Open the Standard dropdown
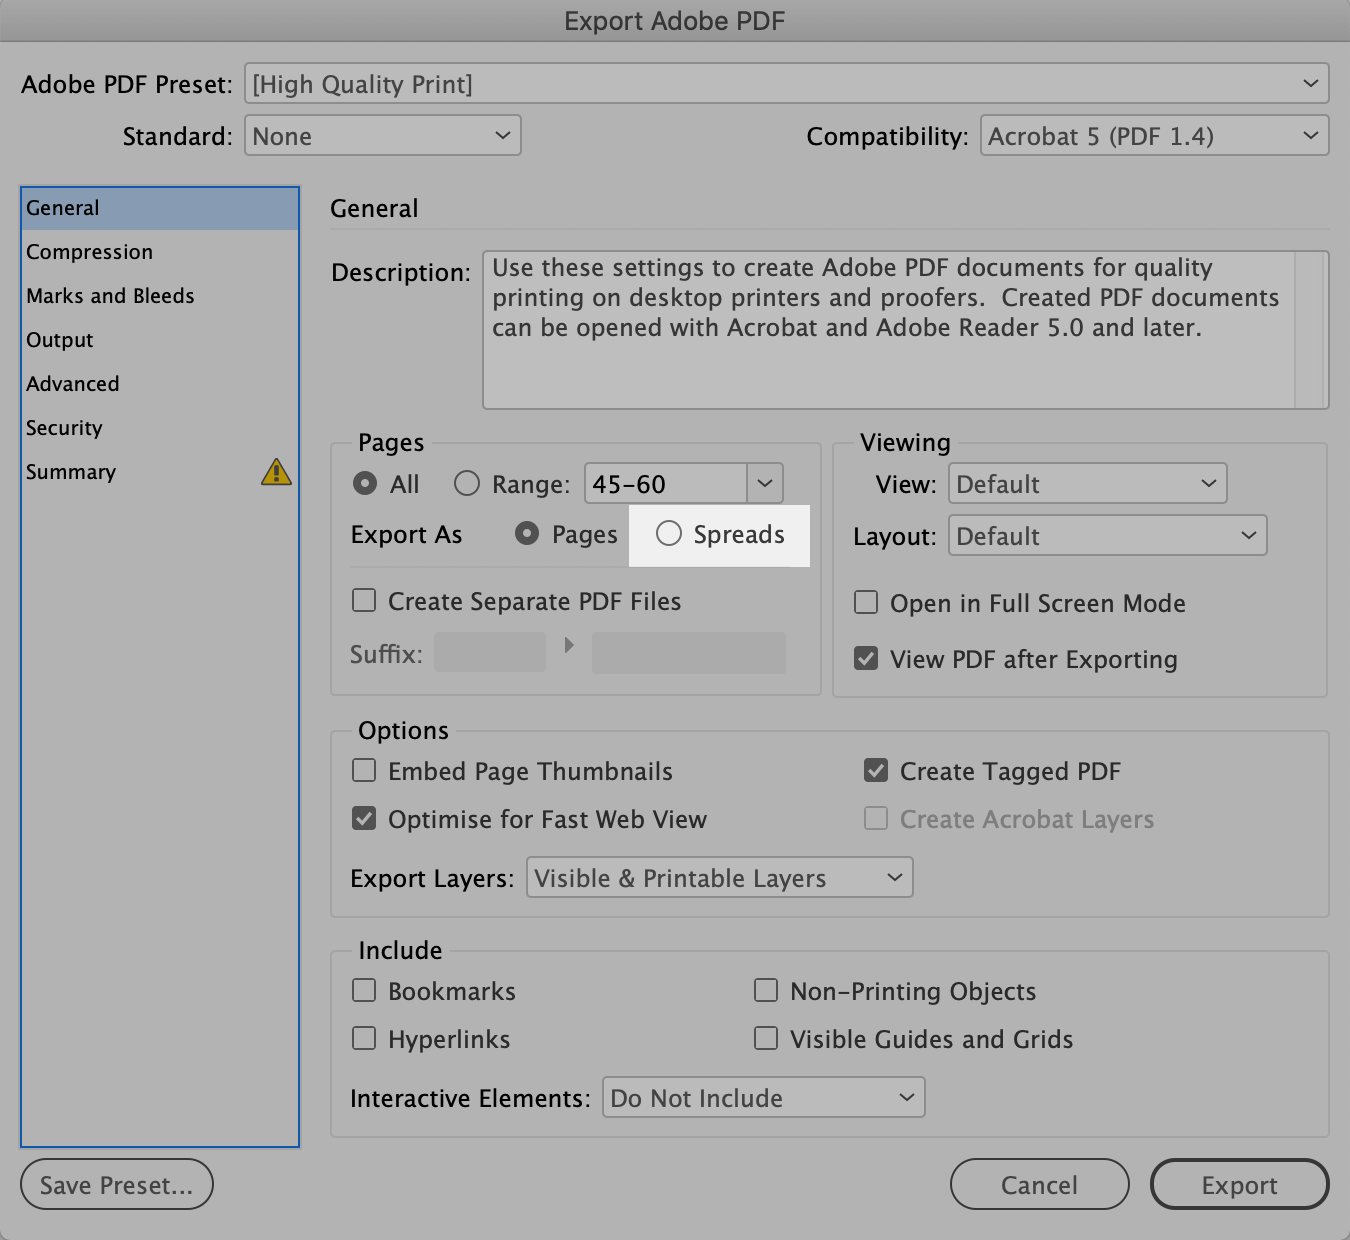Screen dimensions: 1350x1240 383,136
